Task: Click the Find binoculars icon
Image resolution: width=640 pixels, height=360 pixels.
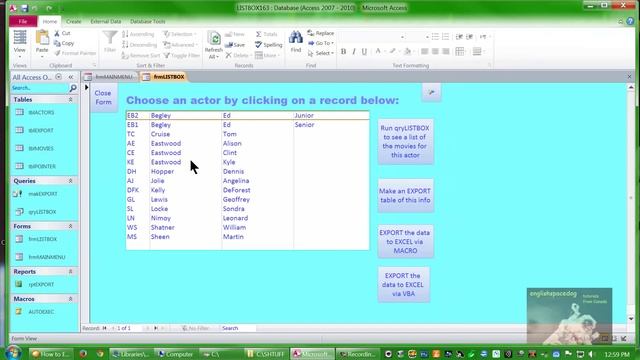Action: pos(296,38)
